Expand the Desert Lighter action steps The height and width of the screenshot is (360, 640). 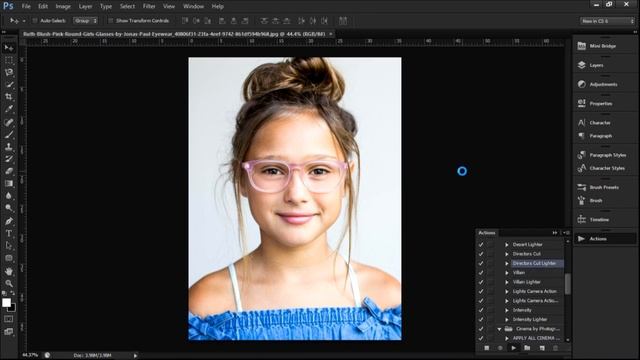point(507,244)
